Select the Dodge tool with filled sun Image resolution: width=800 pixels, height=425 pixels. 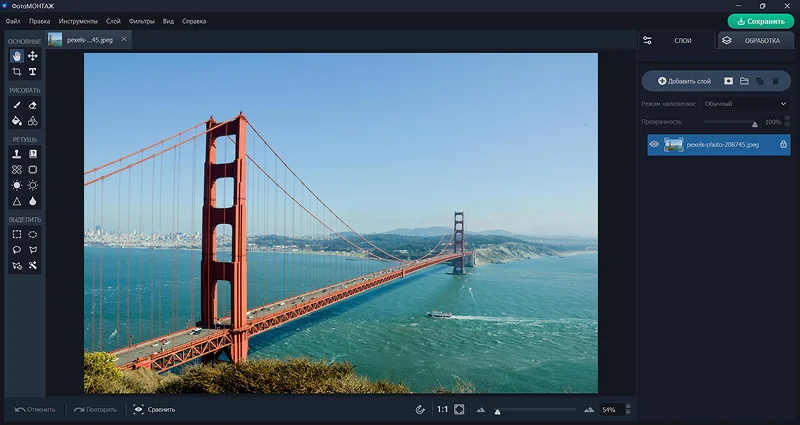pyautogui.click(x=17, y=185)
